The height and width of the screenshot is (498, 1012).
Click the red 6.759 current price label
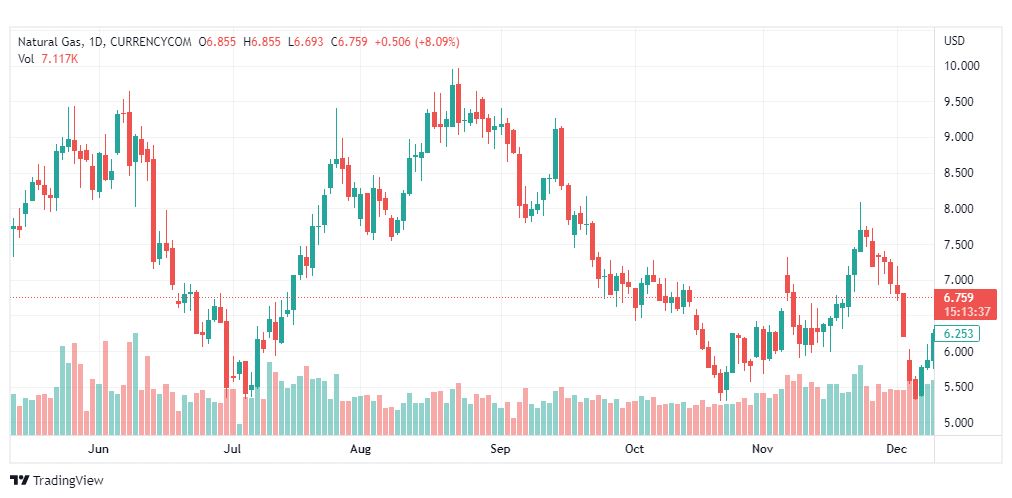pos(958,298)
